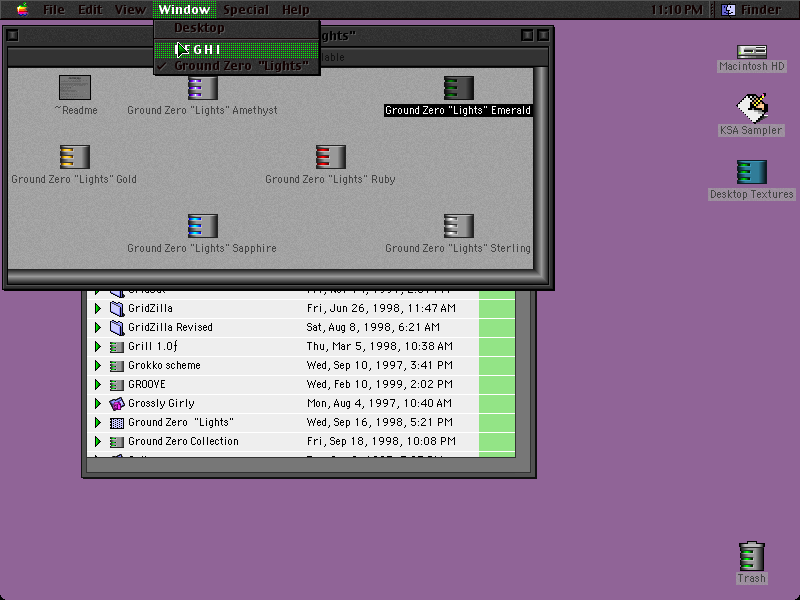Screen dimensions: 800x600
Task: Open the View menu
Action: (130, 10)
